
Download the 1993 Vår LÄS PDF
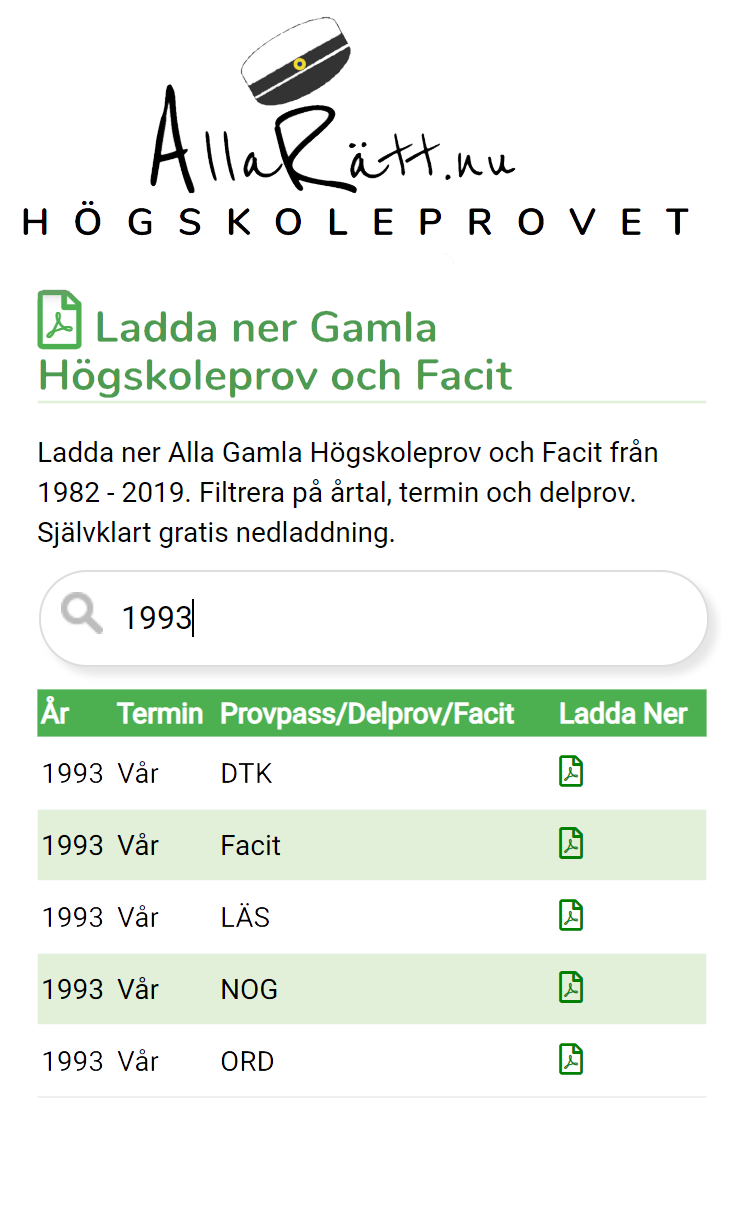pyautogui.click(x=570, y=916)
